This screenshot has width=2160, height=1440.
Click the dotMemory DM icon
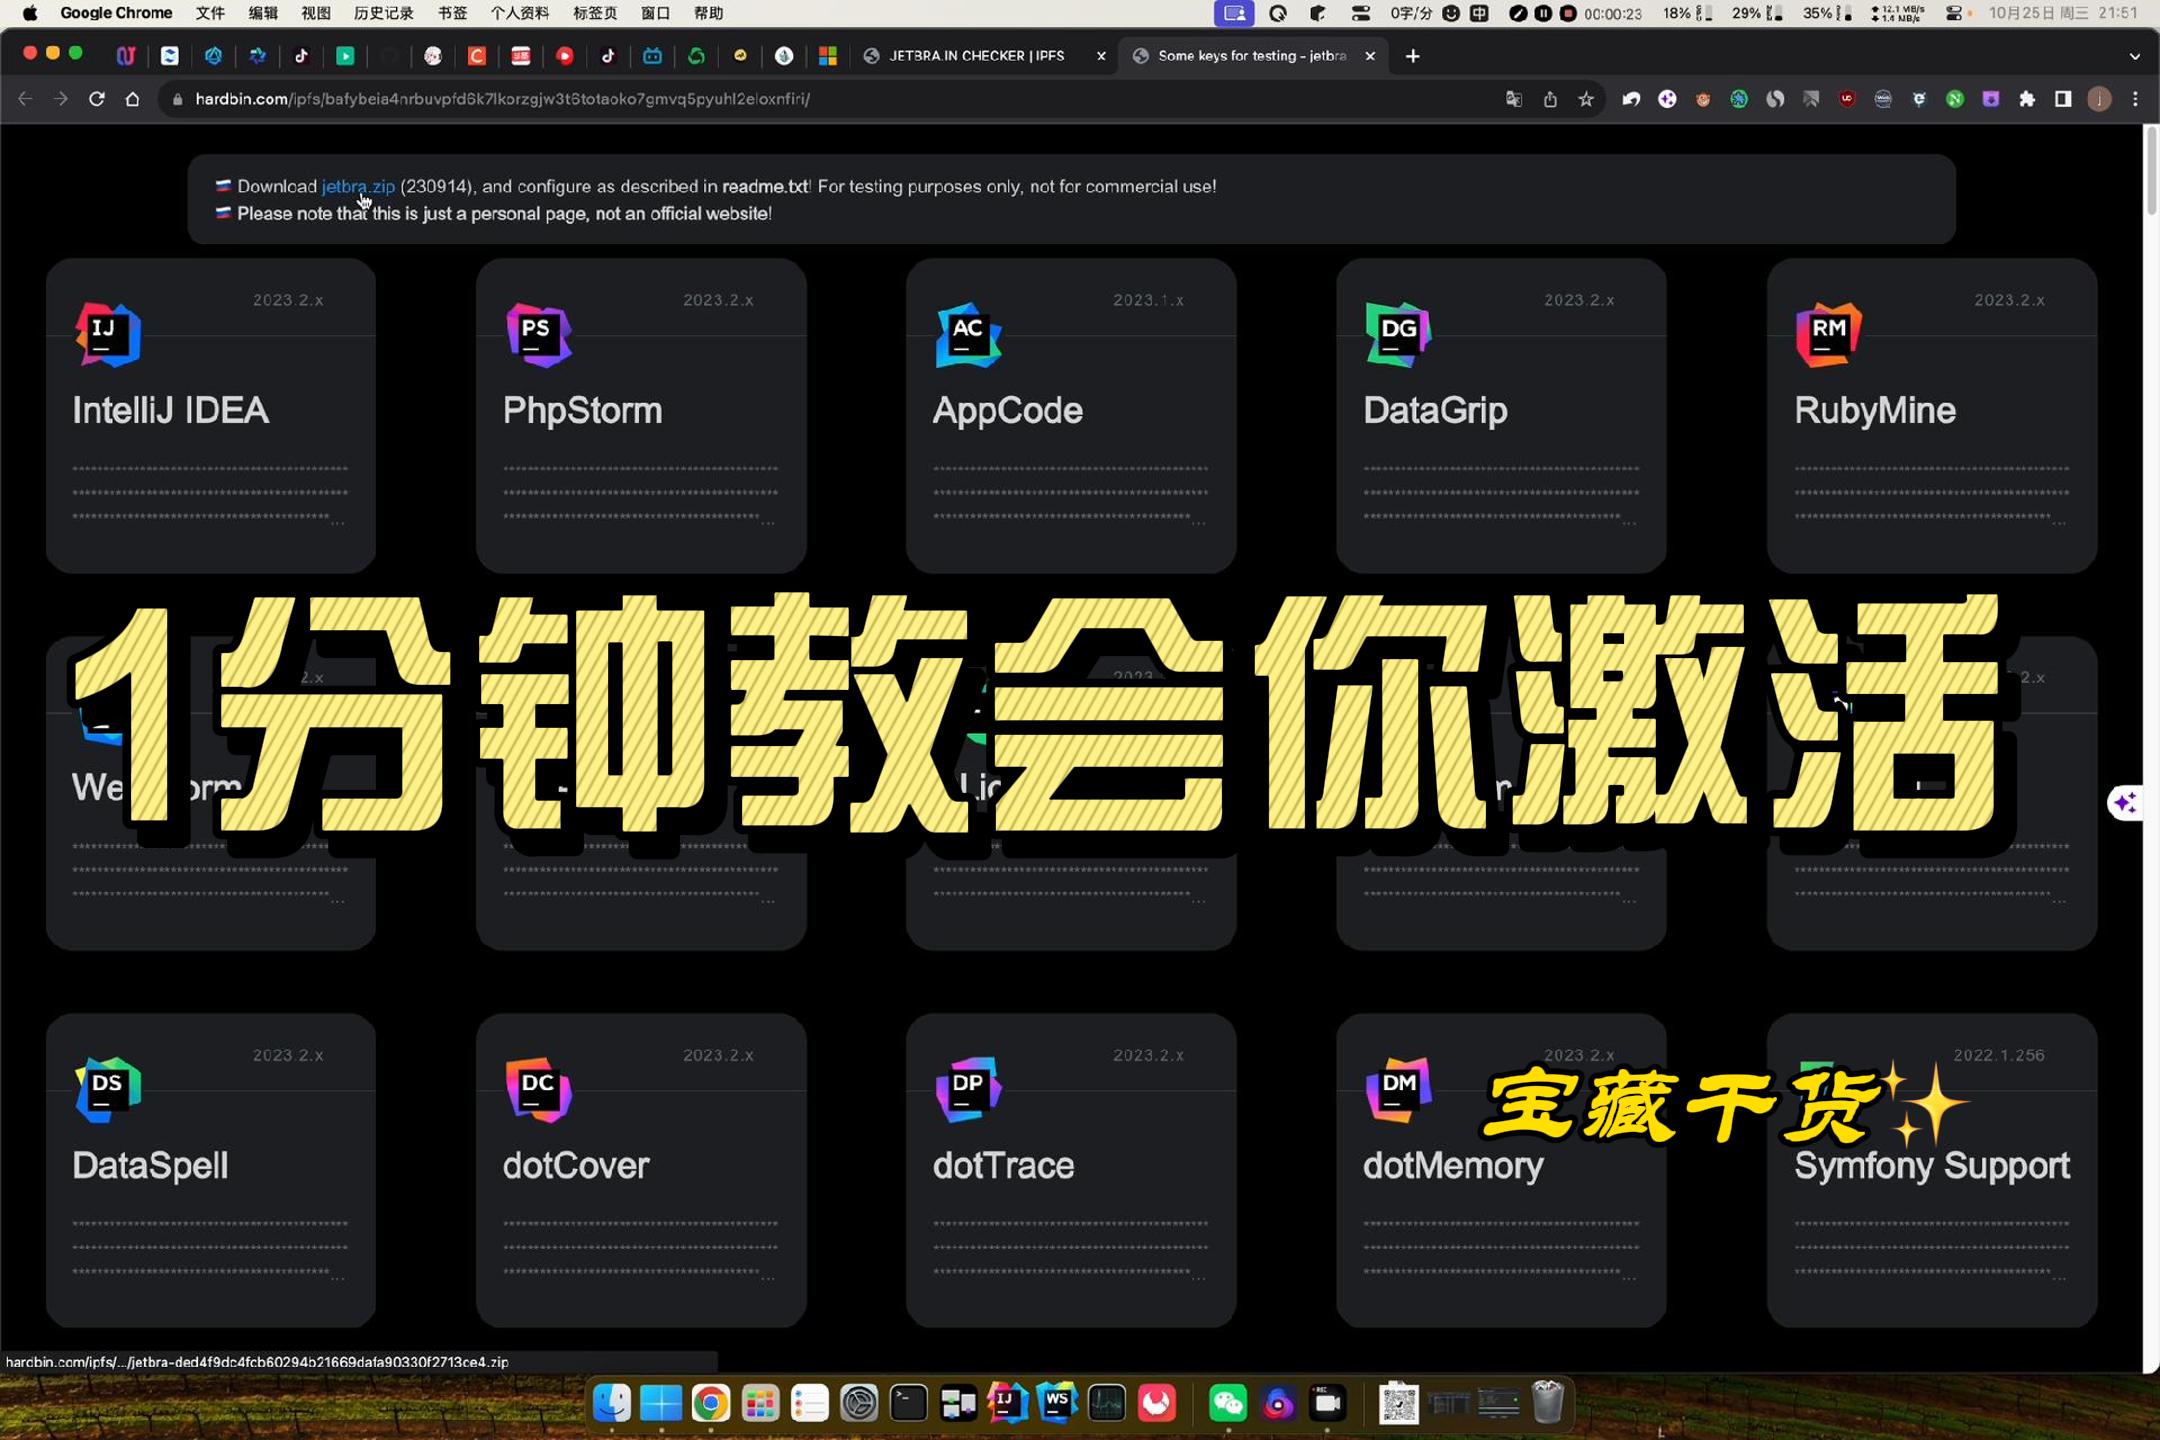coord(1398,1090)
